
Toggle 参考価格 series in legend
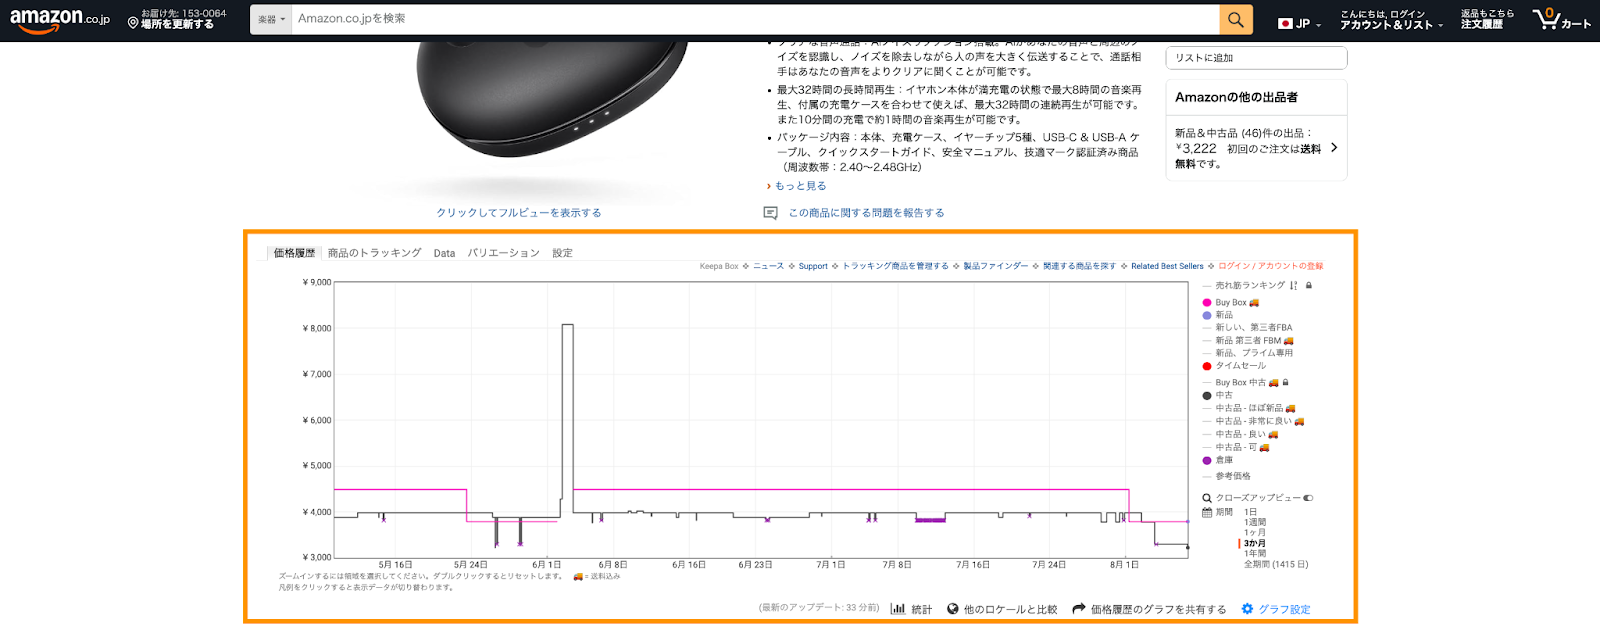(x=1227, y=476)
